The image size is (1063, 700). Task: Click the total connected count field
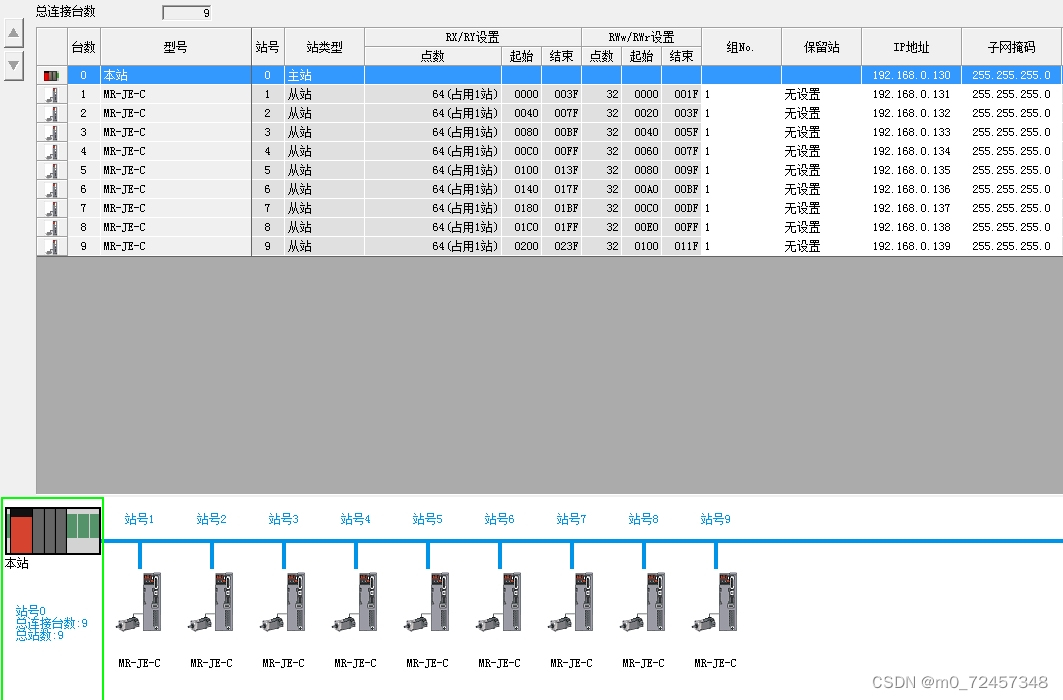tap(187, 12)
